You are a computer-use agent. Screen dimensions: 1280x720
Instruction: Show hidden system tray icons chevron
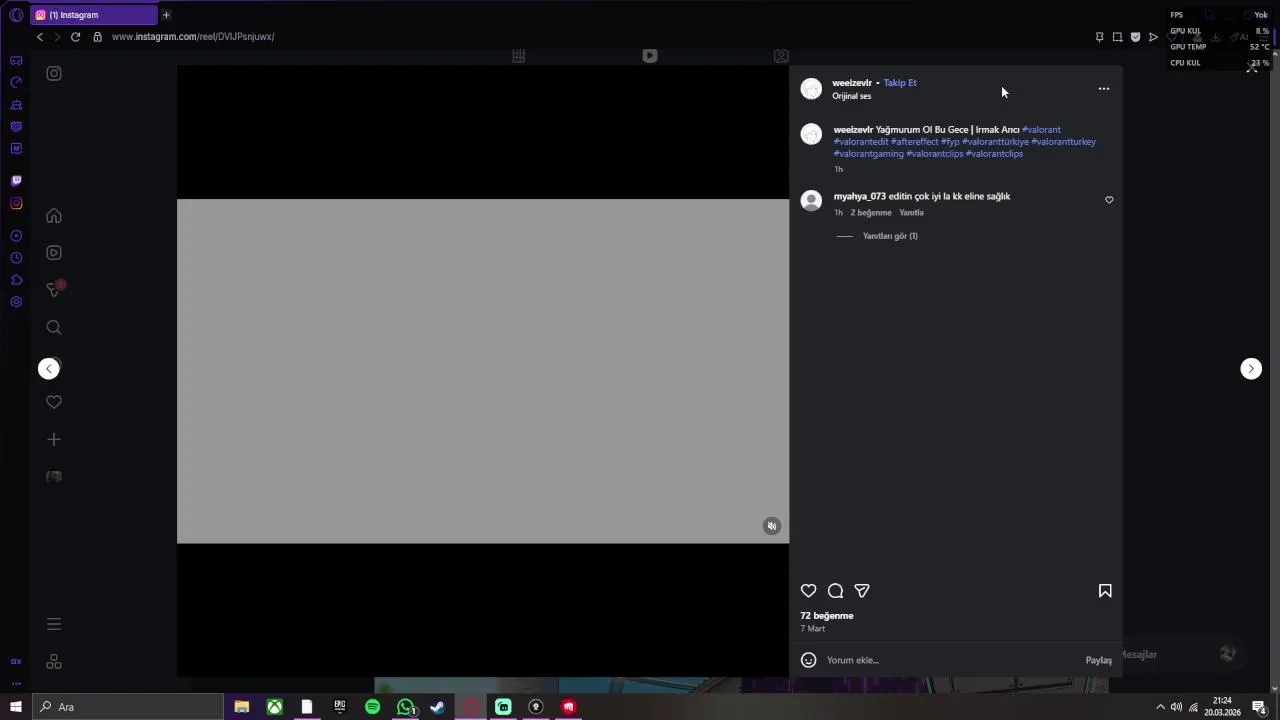(1160, 707)
